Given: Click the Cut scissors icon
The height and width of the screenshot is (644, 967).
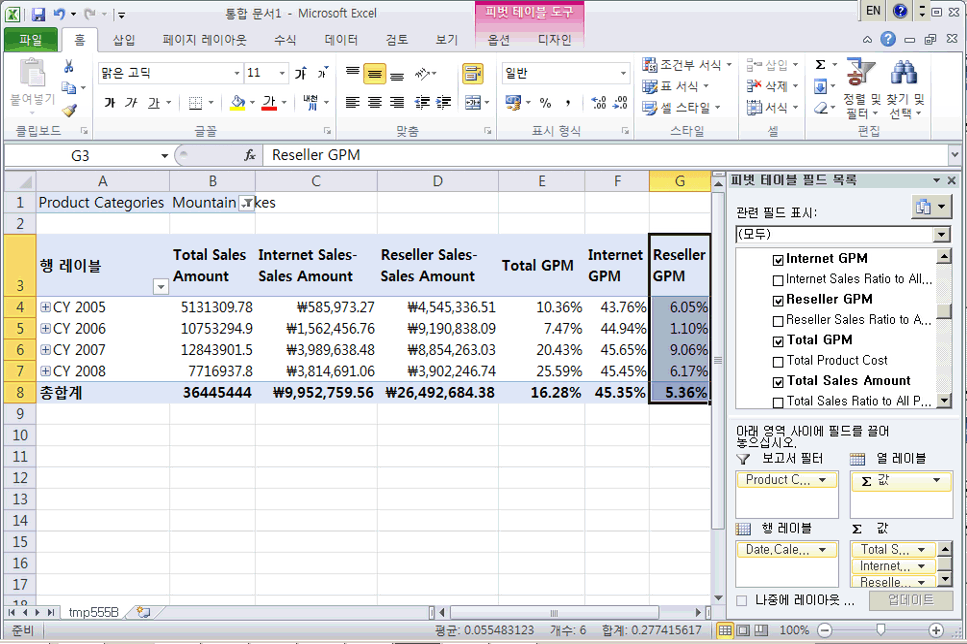Looking at the screenshot, I should click(x=68, y=66).
